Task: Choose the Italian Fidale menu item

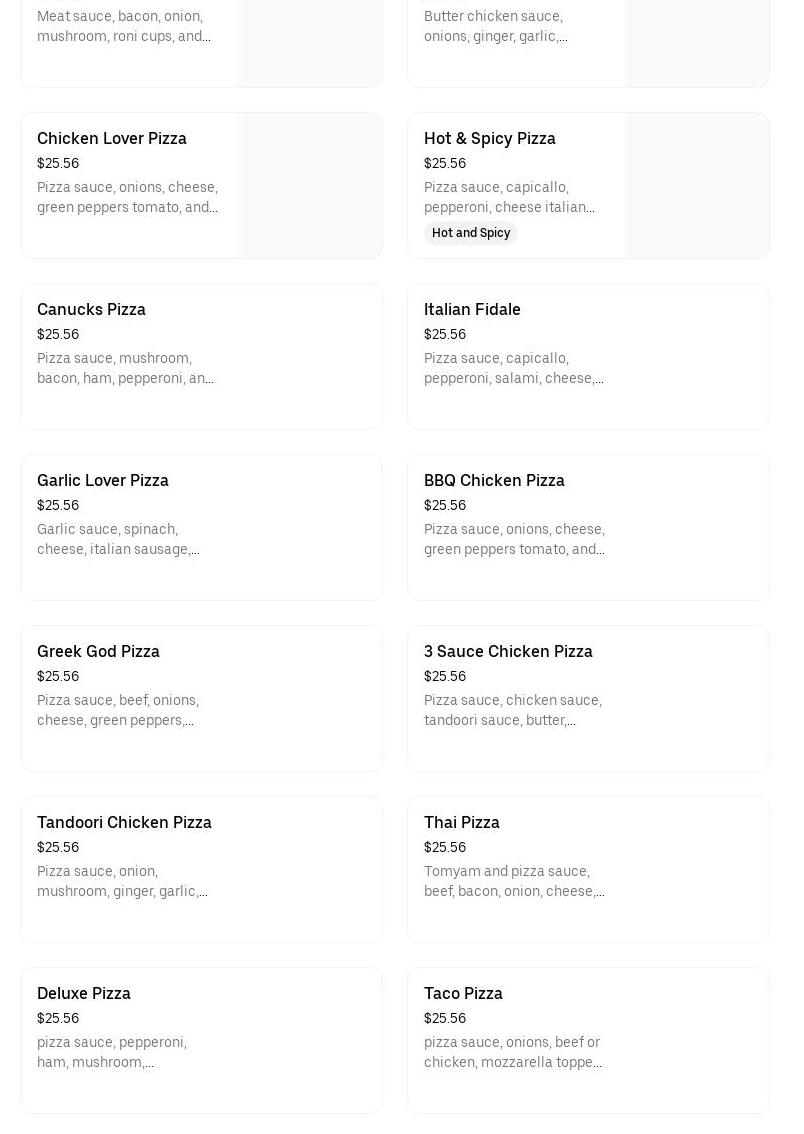Action: (x=588, y=356)
